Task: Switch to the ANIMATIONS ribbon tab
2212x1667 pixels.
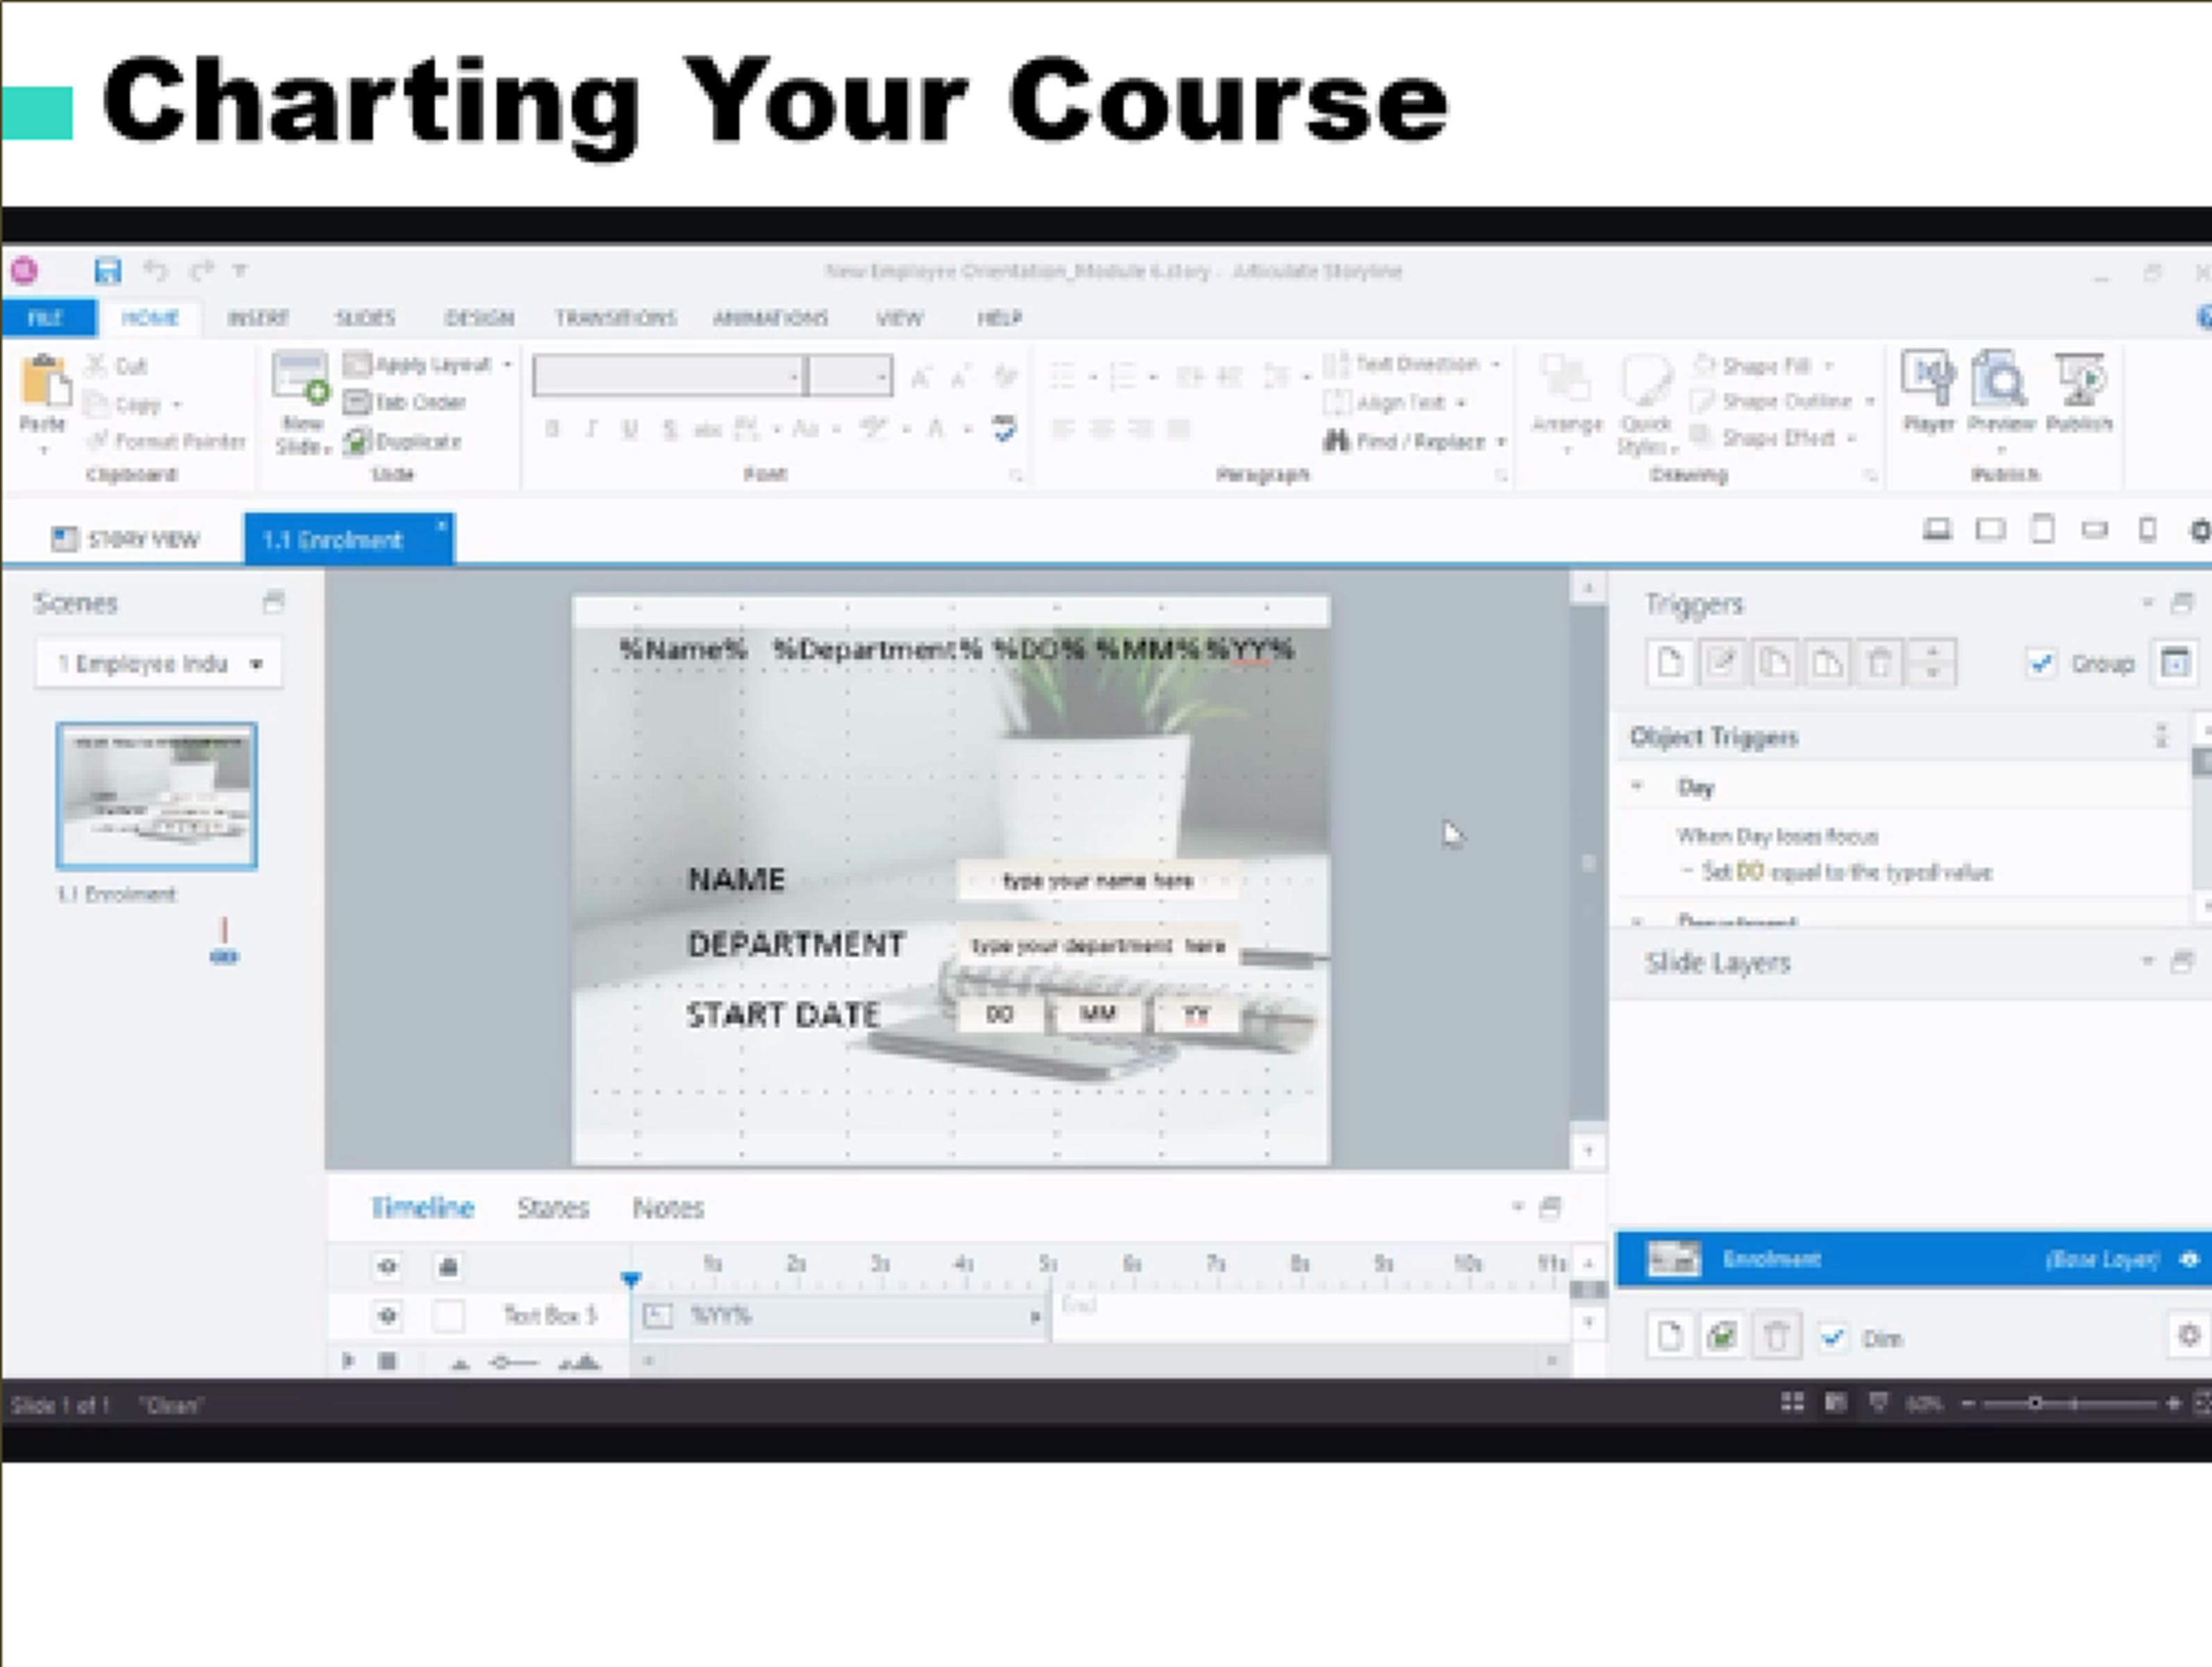Action: click(x=770, y=318)
